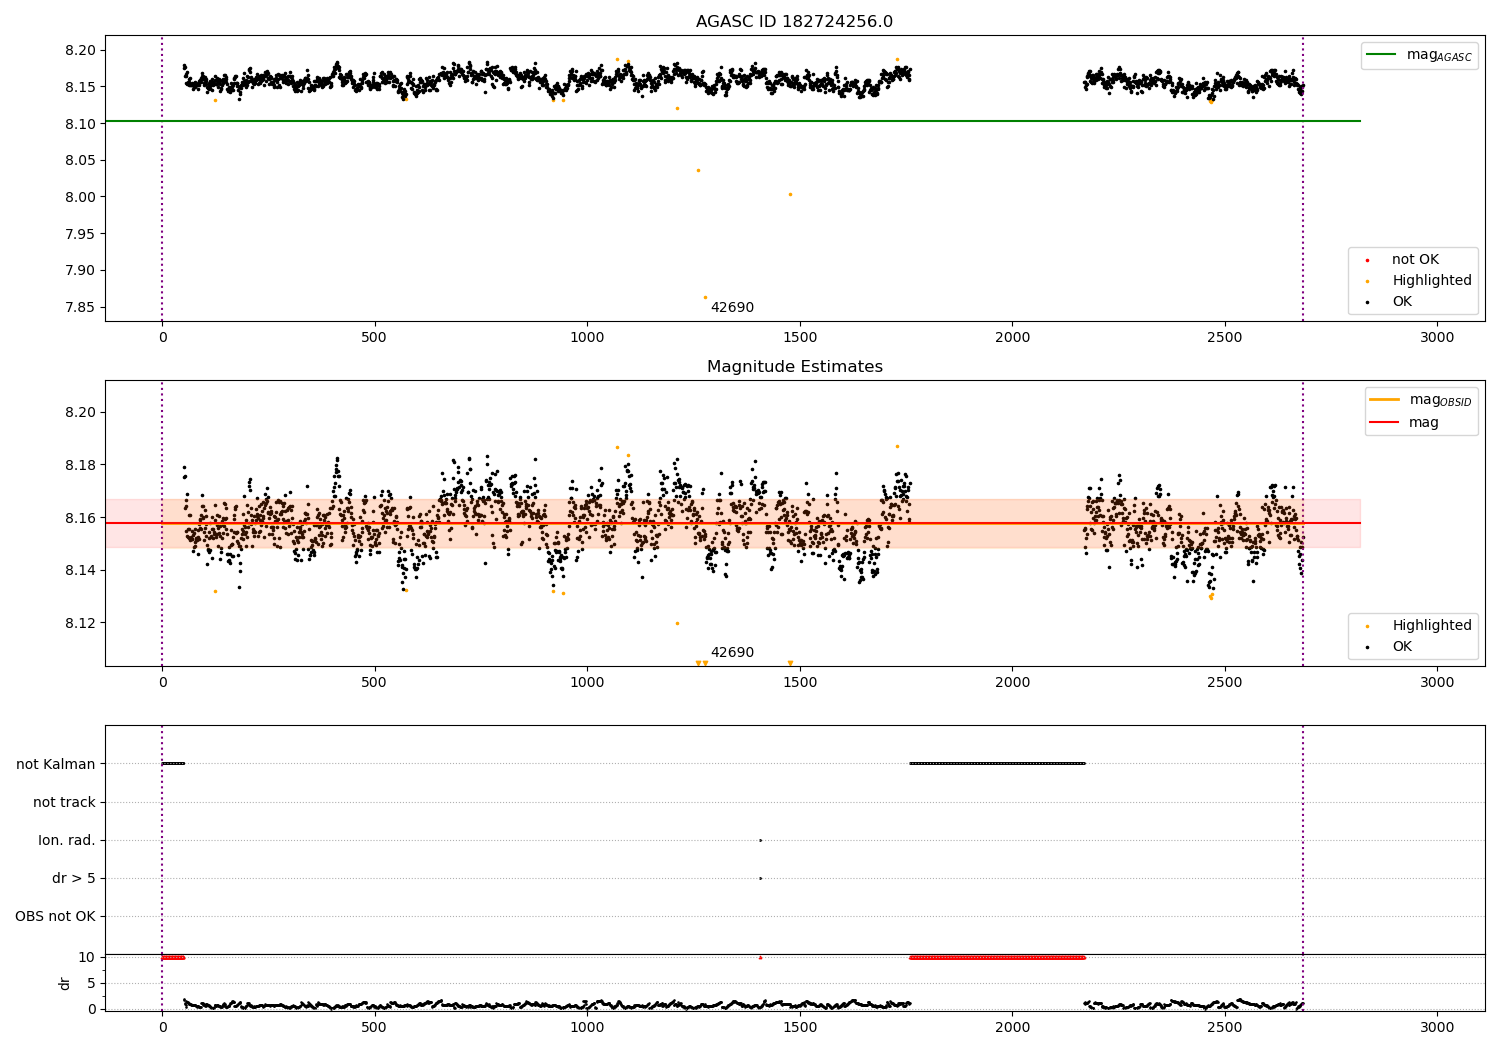Click the "not track" row label
Screen dimensions: 1500x1050
point(64,802)
